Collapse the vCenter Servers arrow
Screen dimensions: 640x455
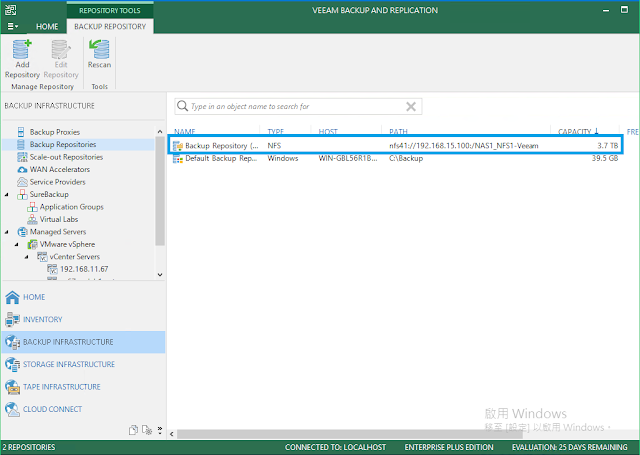click(x=27, y=257)
